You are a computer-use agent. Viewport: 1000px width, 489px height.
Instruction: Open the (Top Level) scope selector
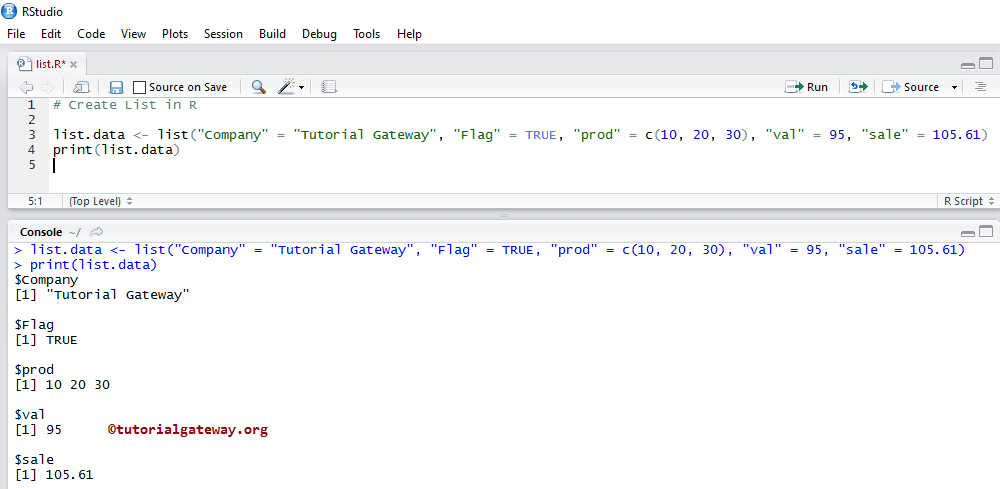(100, 201)
